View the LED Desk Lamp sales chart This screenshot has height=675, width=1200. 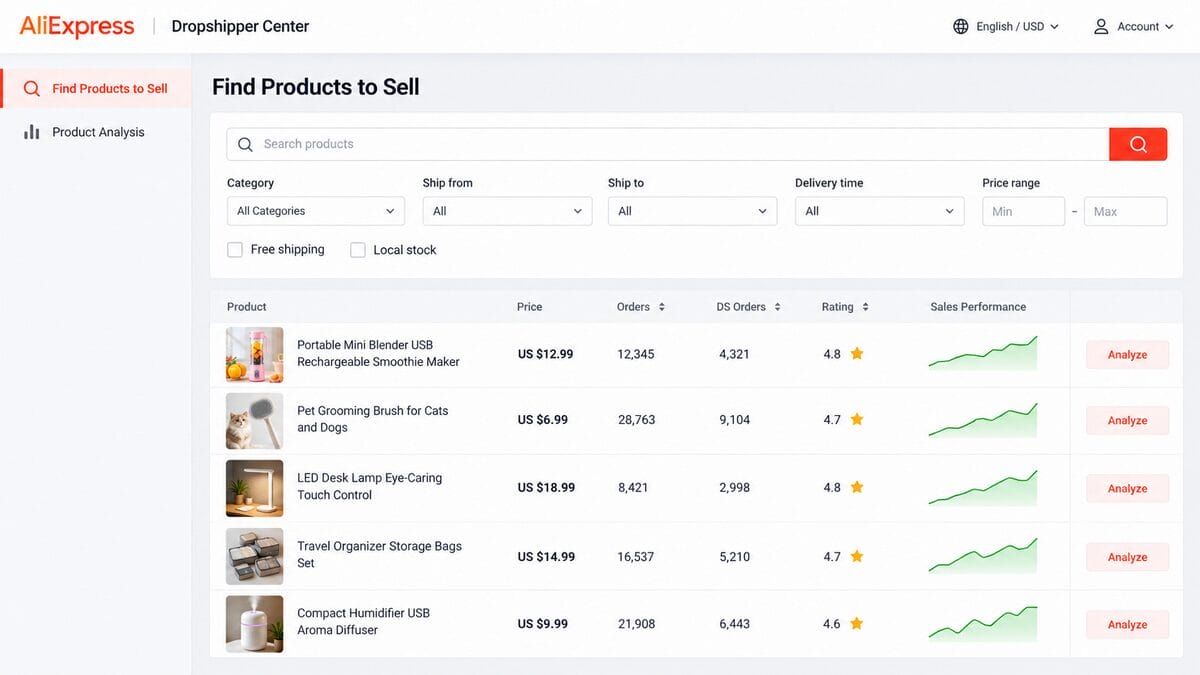point(983,487)
